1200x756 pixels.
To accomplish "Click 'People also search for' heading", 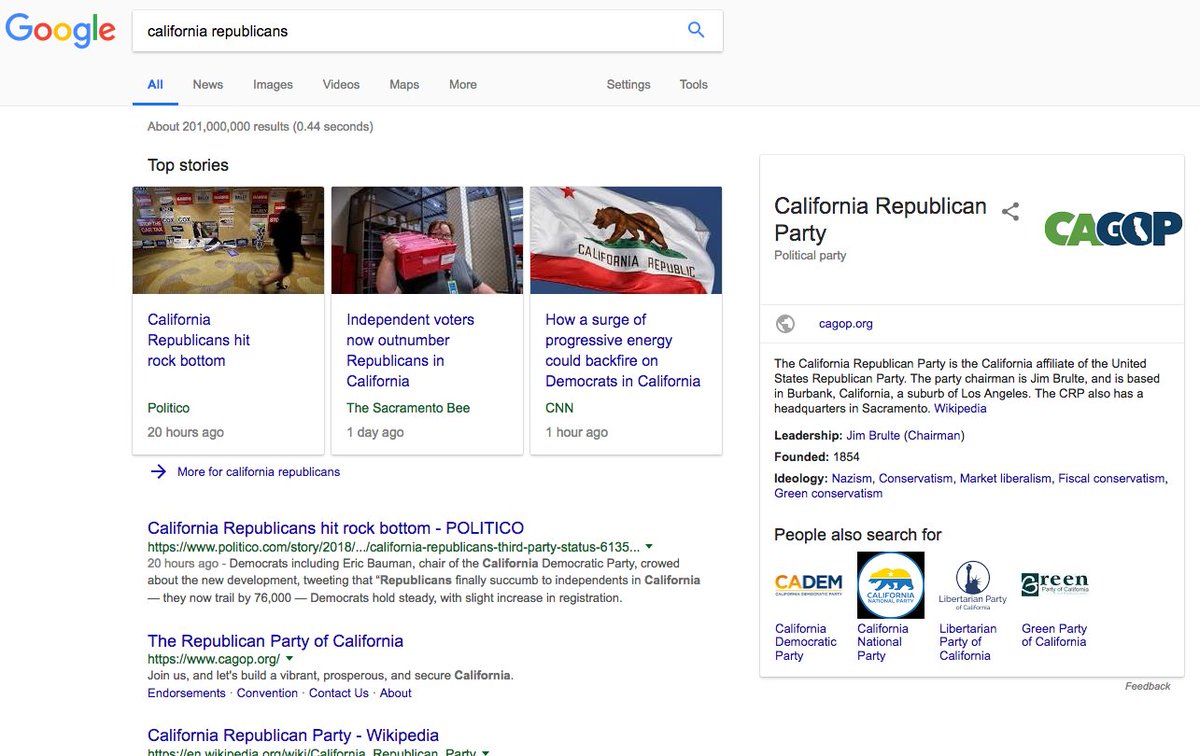I will [858, 534].
